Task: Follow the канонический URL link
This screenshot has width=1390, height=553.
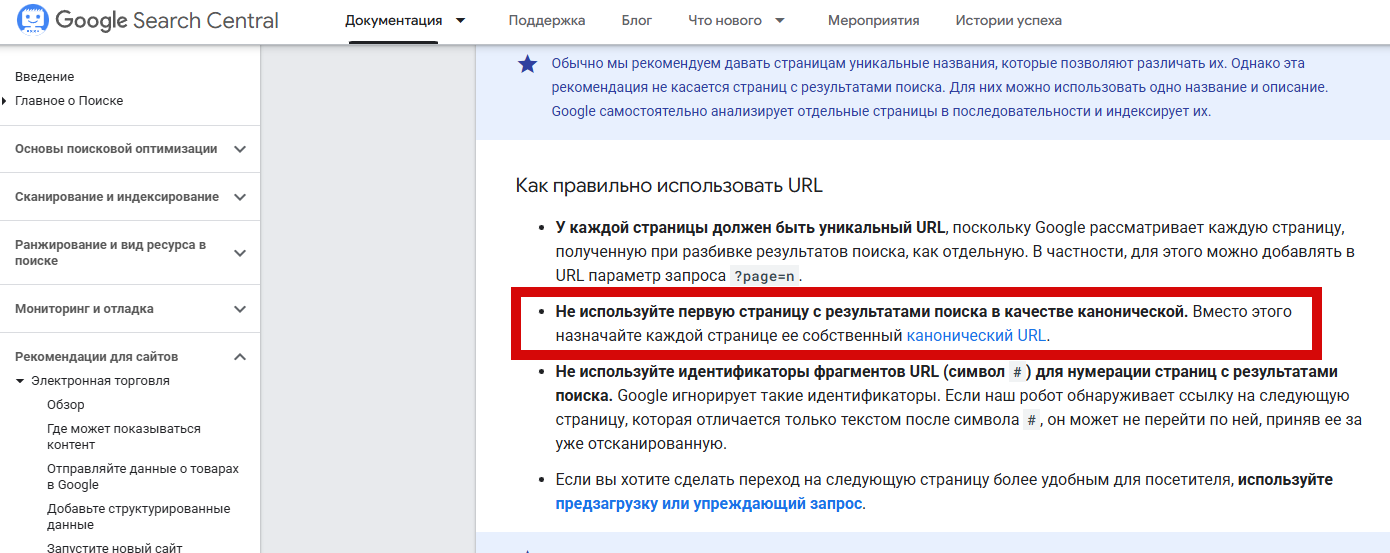Action: 977,336
